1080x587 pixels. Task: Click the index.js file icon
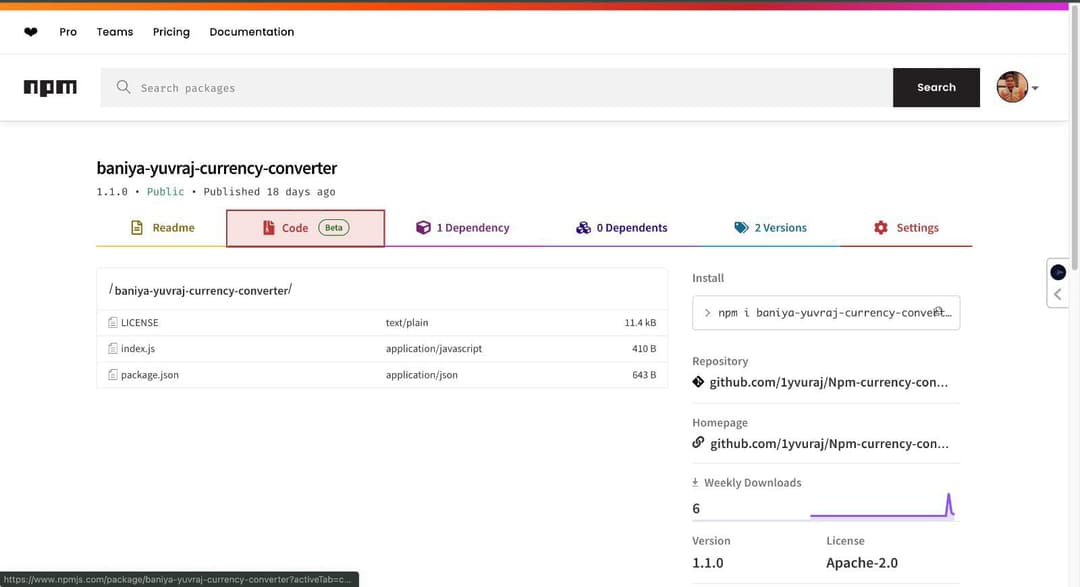coord(113,349)
